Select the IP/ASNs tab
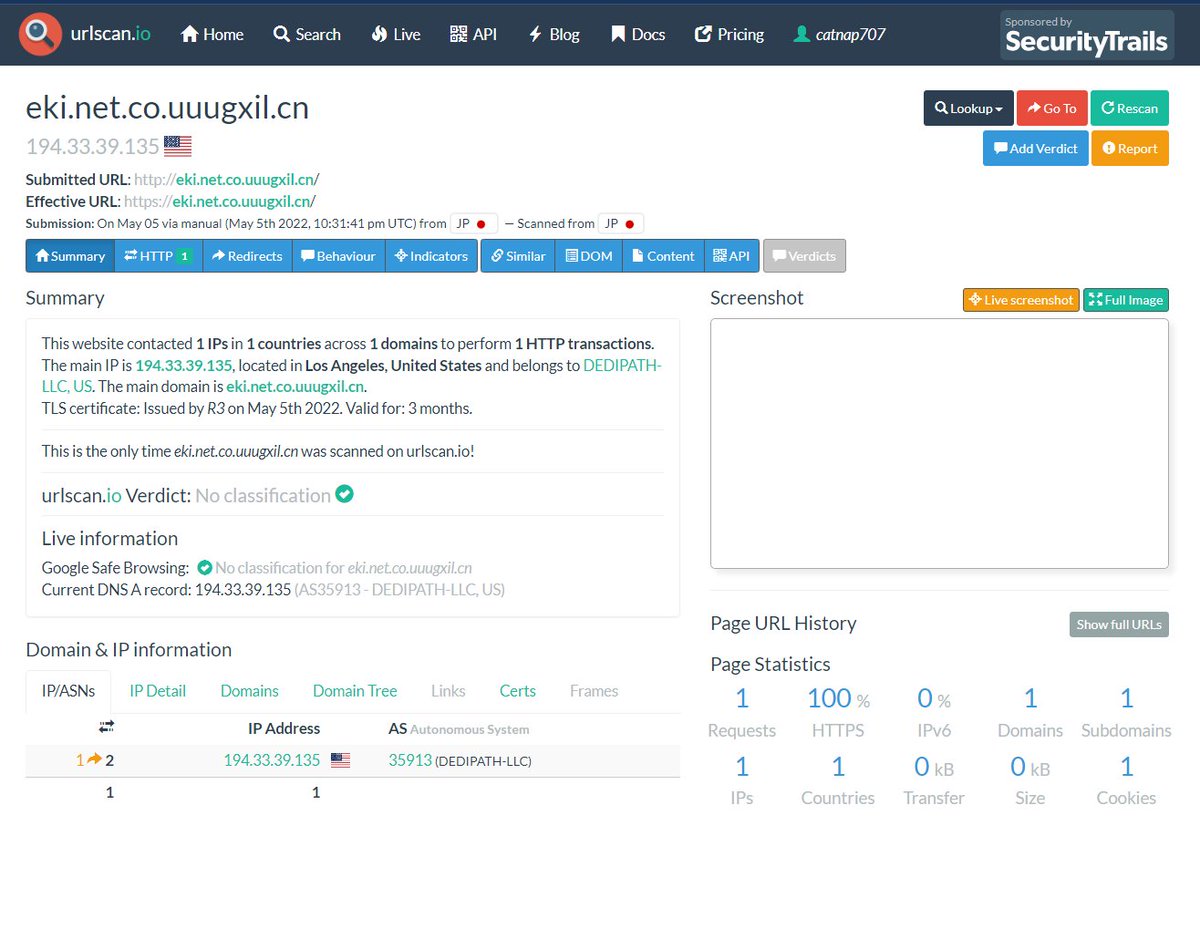The image size is (1200, 929). pos(69,691)
